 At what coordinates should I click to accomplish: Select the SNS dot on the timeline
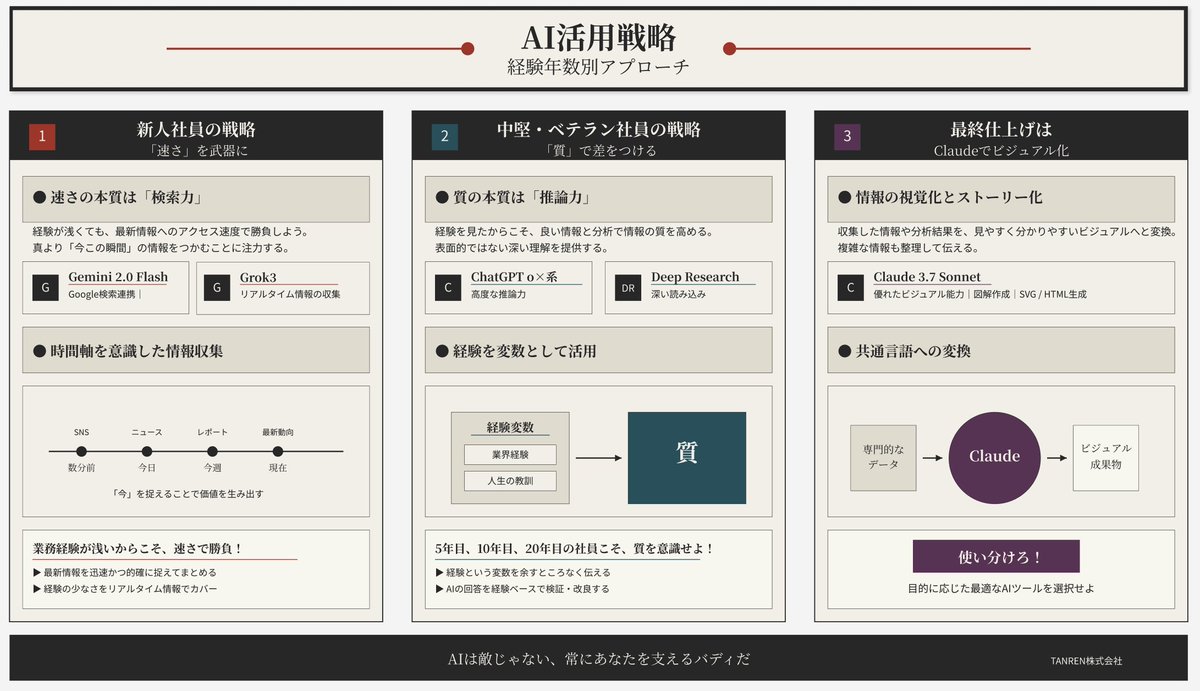(81, 451)
